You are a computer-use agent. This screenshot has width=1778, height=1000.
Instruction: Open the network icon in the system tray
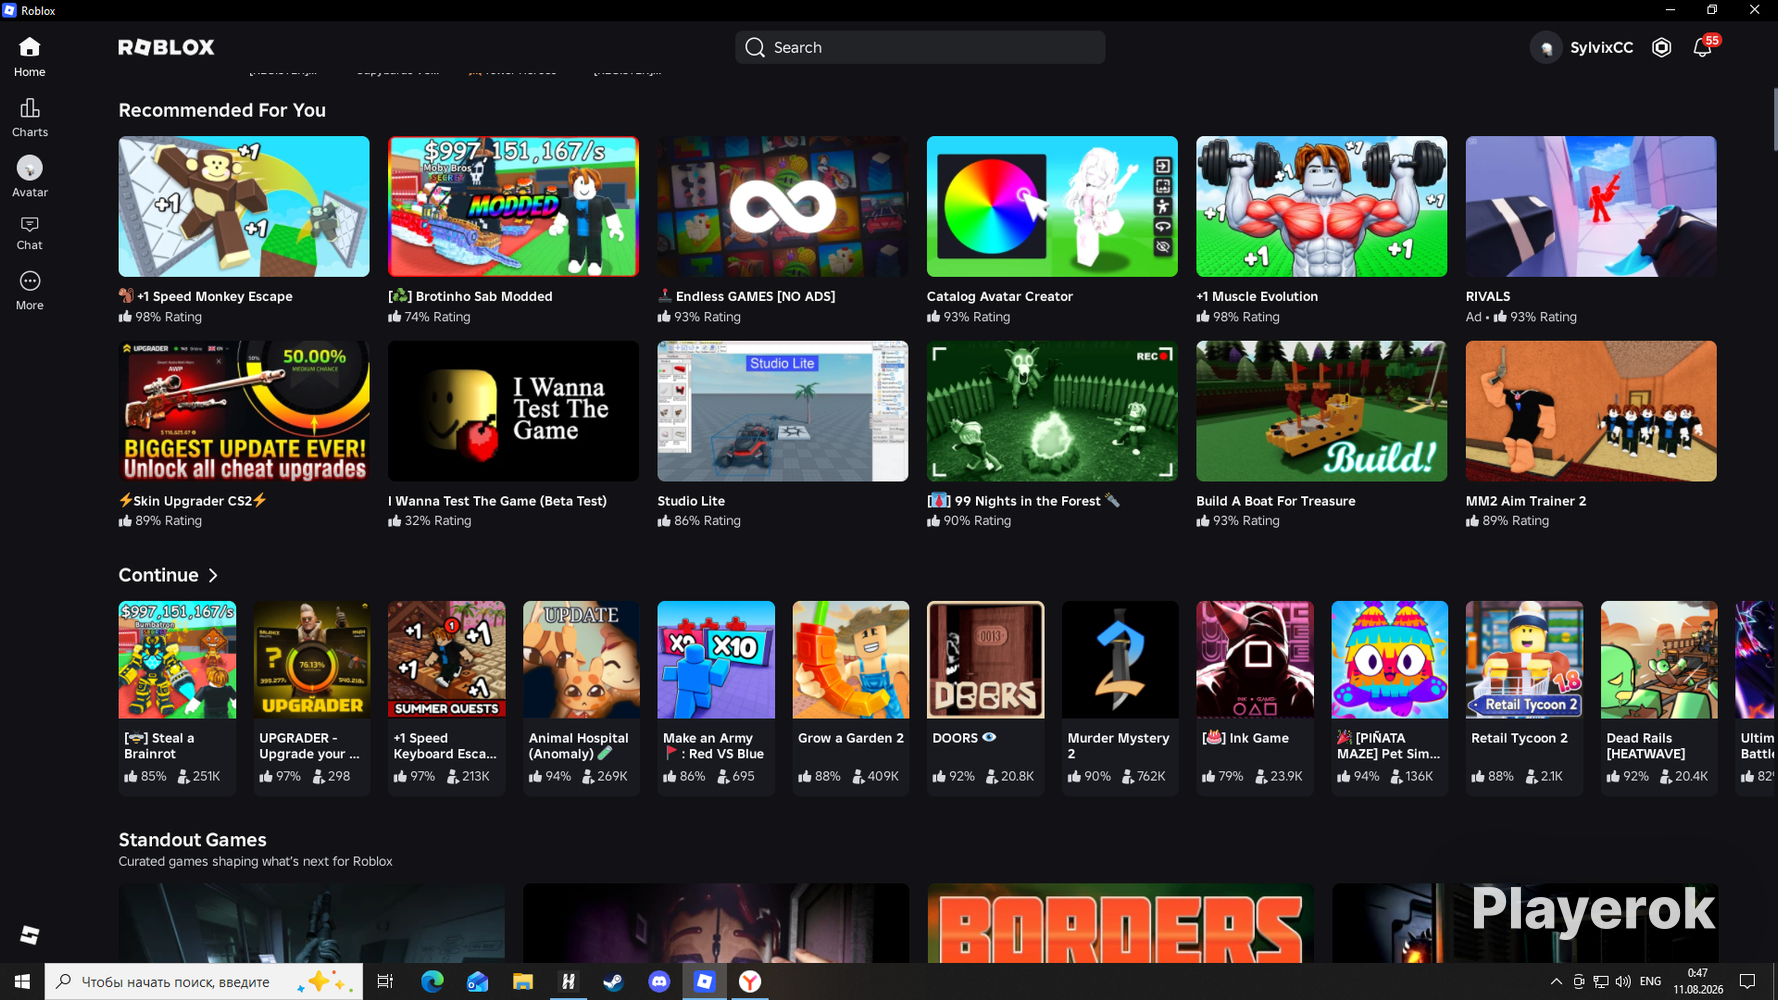[x=1600, y=982]
